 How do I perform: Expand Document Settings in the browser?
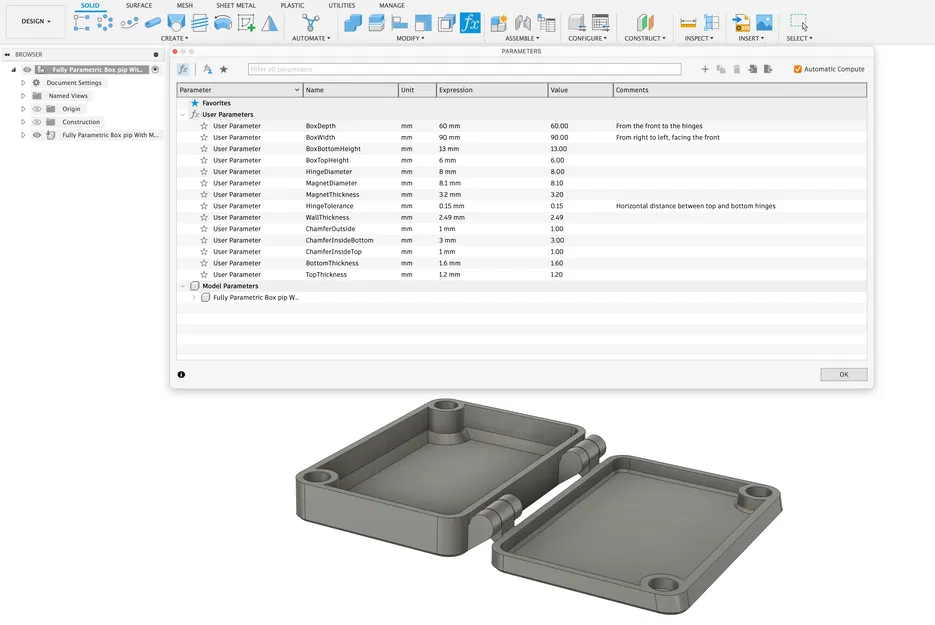coord(23,83)
